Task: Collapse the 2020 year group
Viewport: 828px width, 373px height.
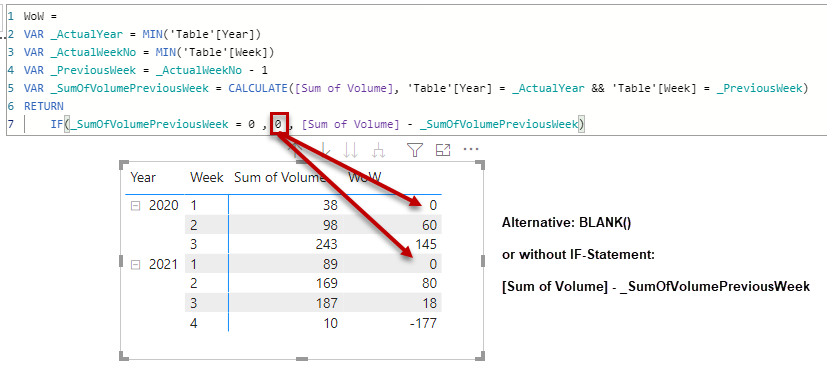Action: click(x=135, y=206)
